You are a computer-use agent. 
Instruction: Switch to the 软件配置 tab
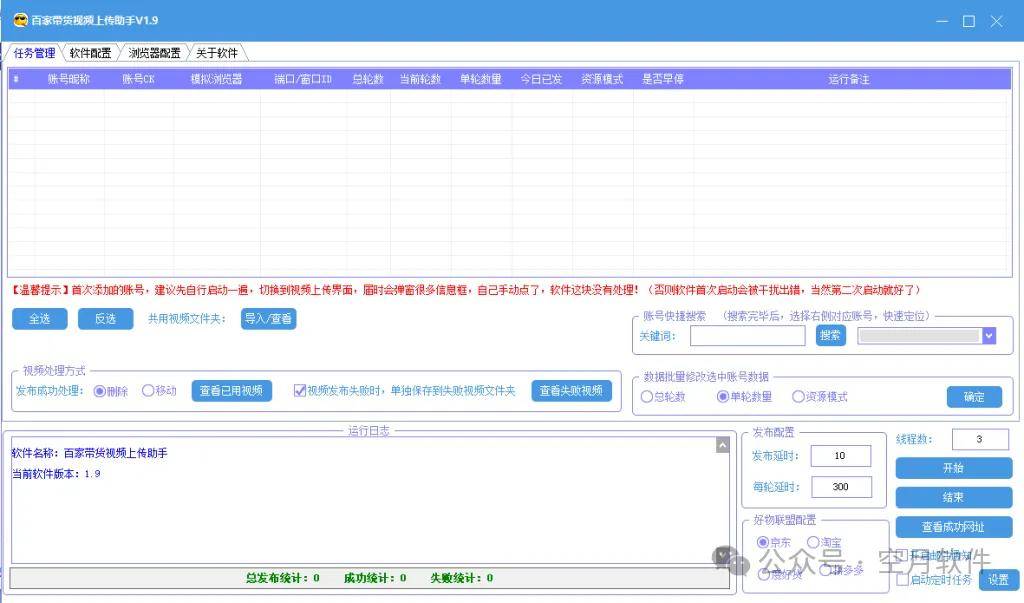click(x=88, y=52)
